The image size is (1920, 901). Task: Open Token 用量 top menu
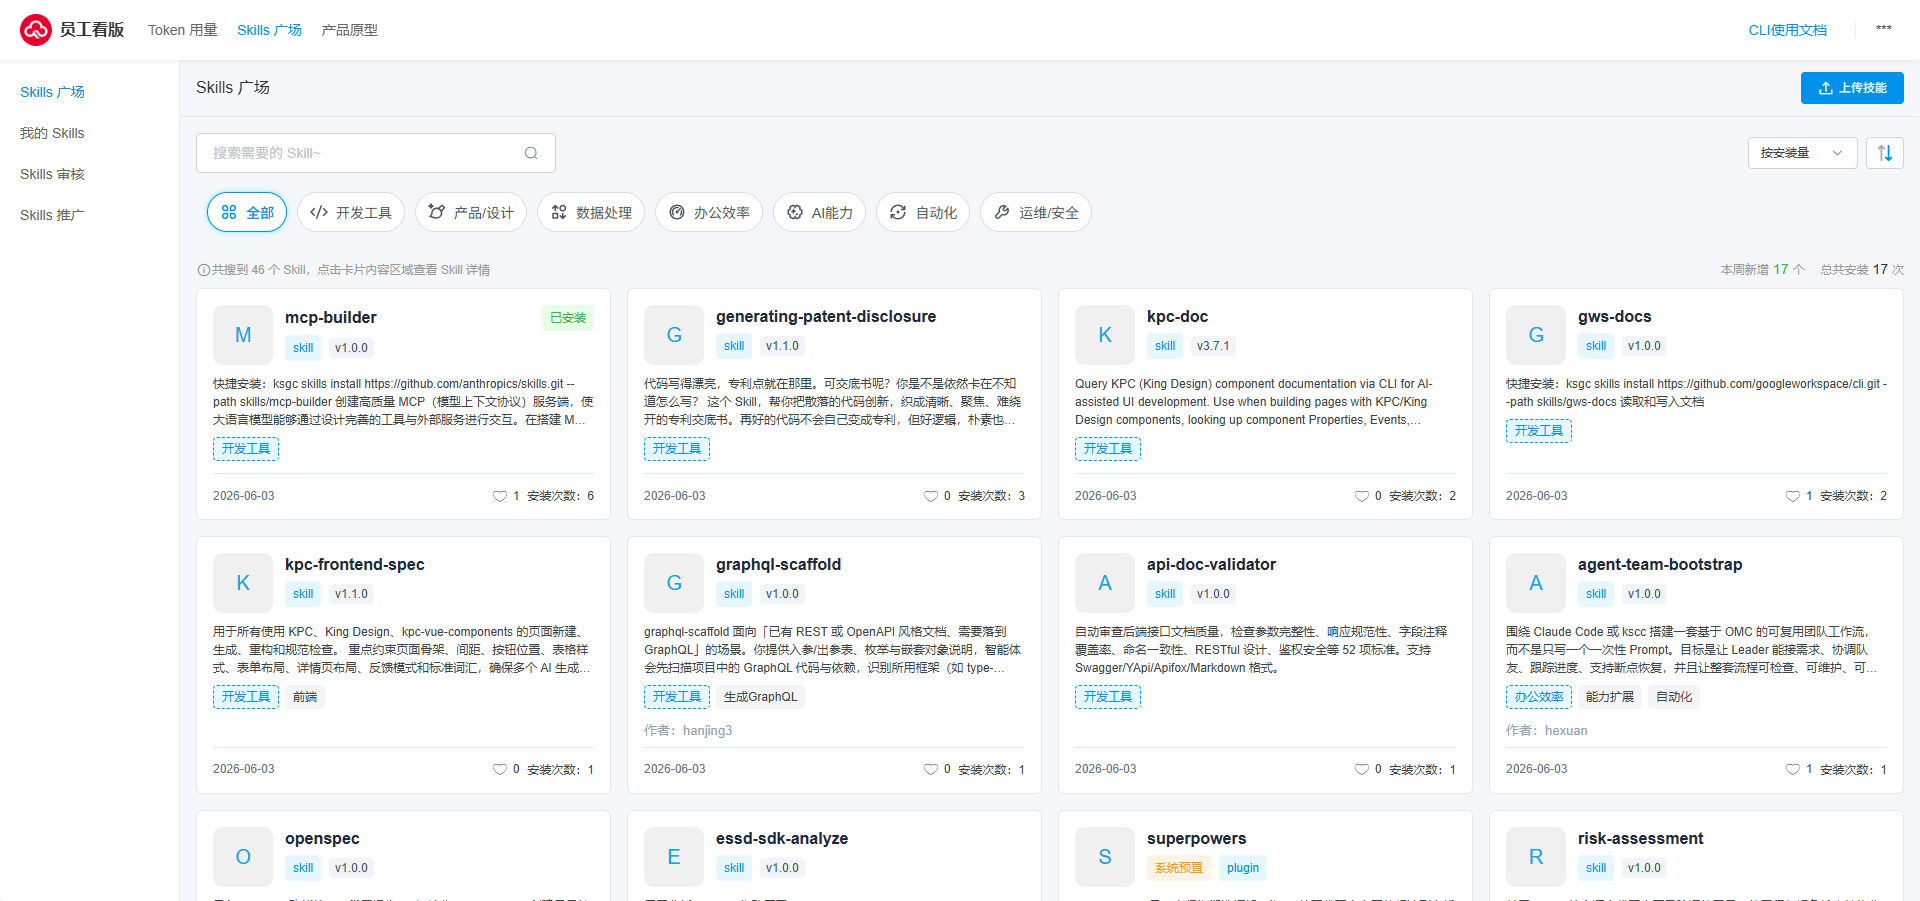(x=183, y=30)
